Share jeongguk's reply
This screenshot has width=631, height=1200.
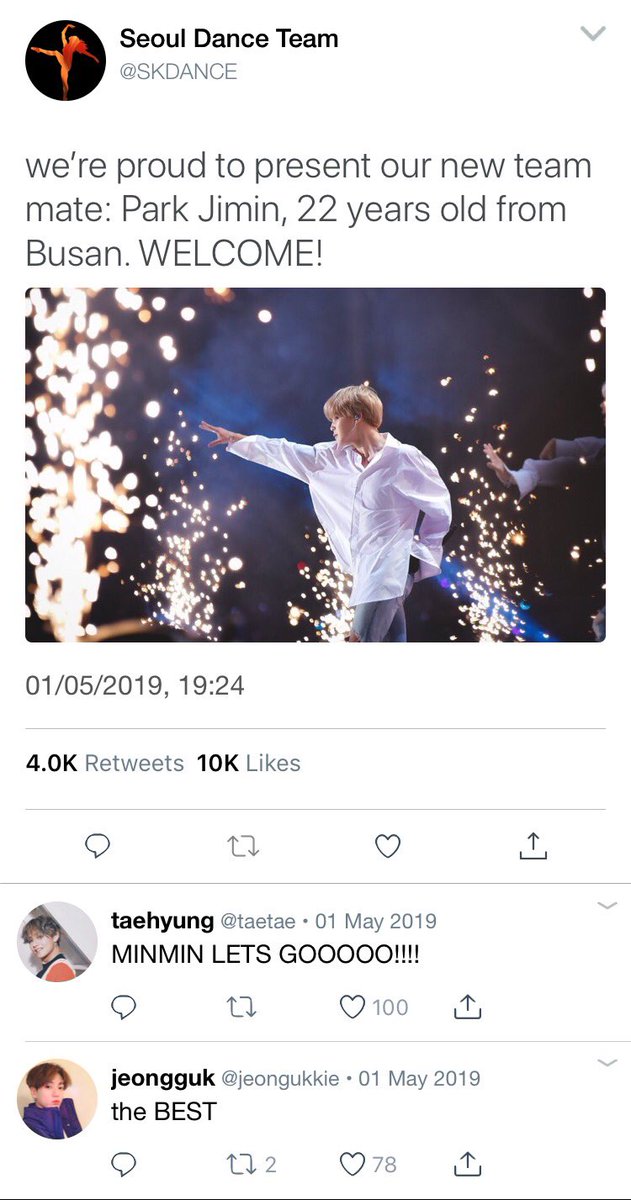click(467, 1164)
